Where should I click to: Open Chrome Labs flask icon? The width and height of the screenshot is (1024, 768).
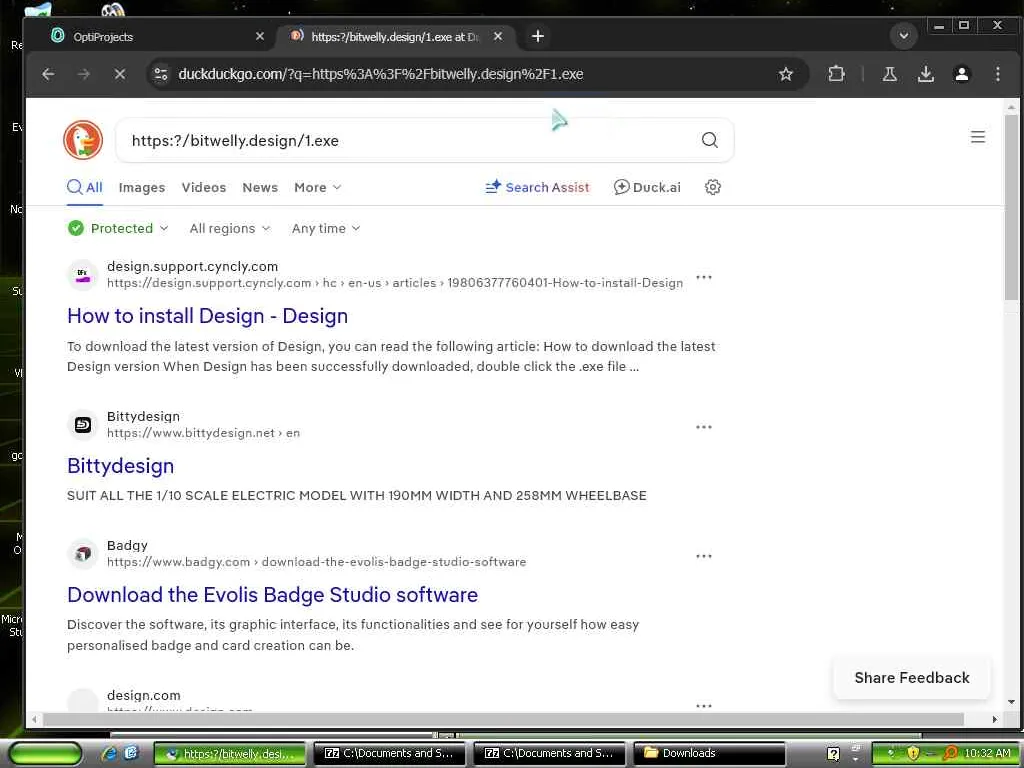pyautogui.click(x=889, y=74)
